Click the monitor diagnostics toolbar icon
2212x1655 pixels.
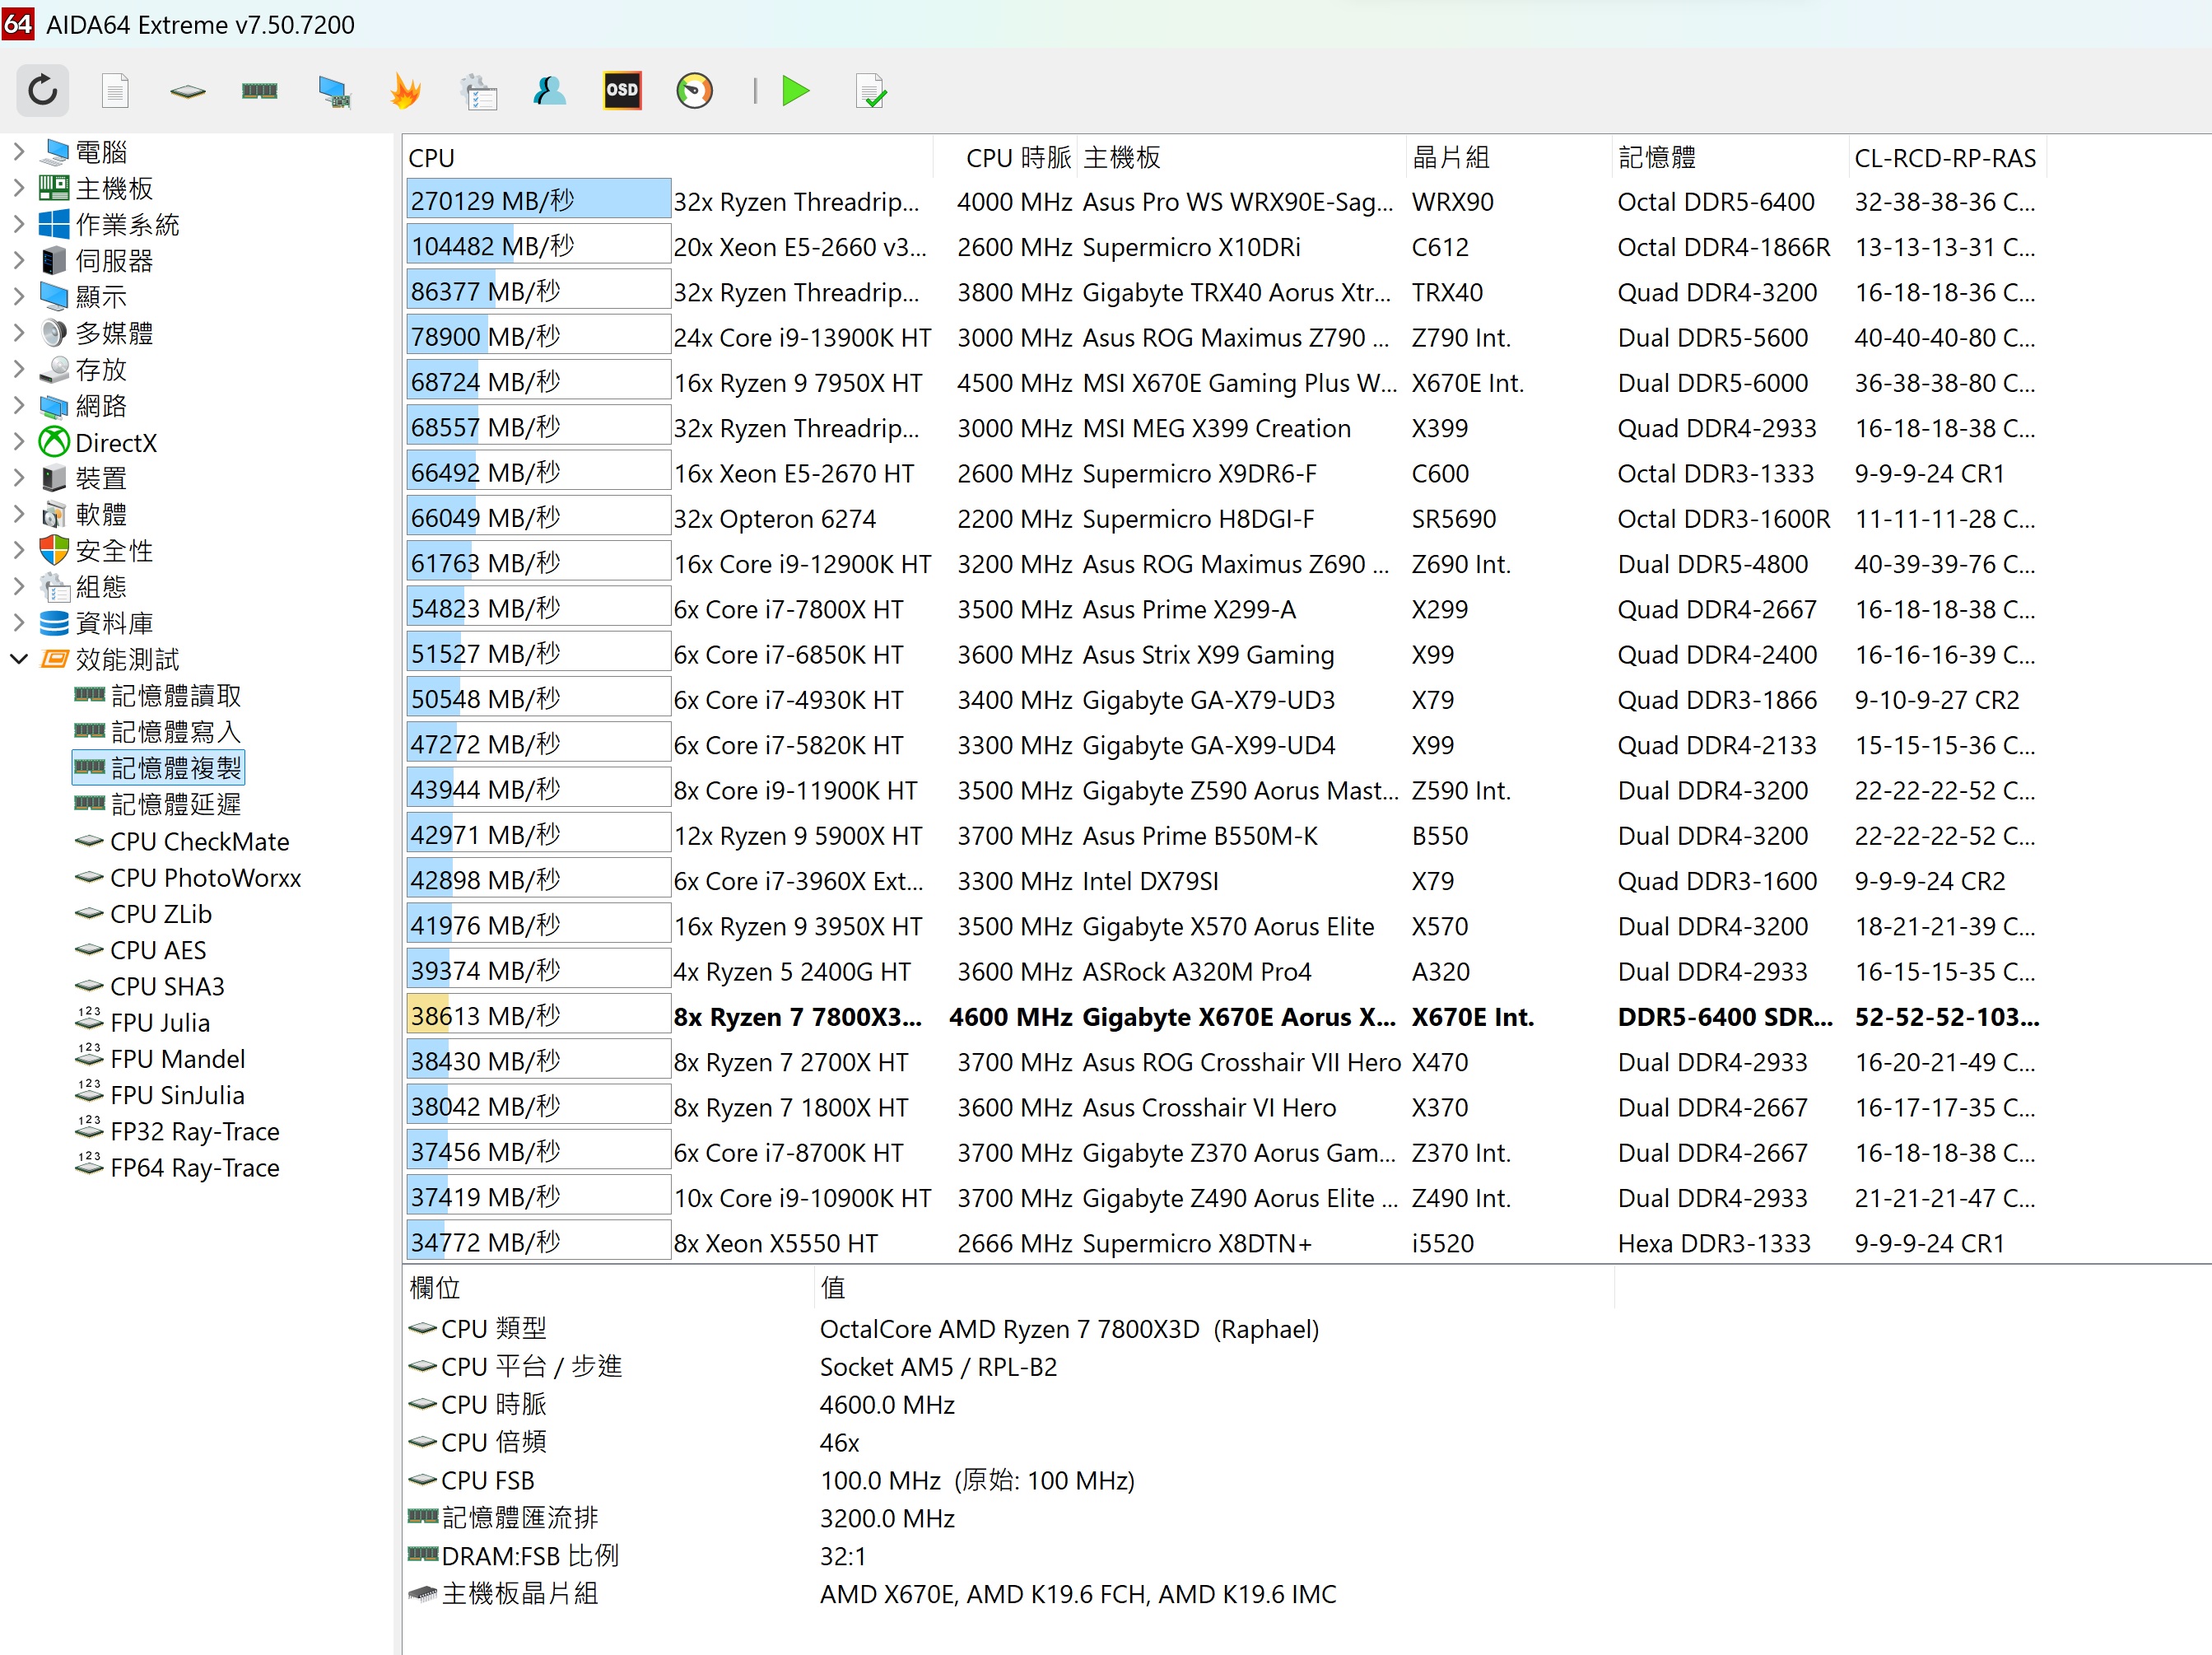[x=333, y=91]
